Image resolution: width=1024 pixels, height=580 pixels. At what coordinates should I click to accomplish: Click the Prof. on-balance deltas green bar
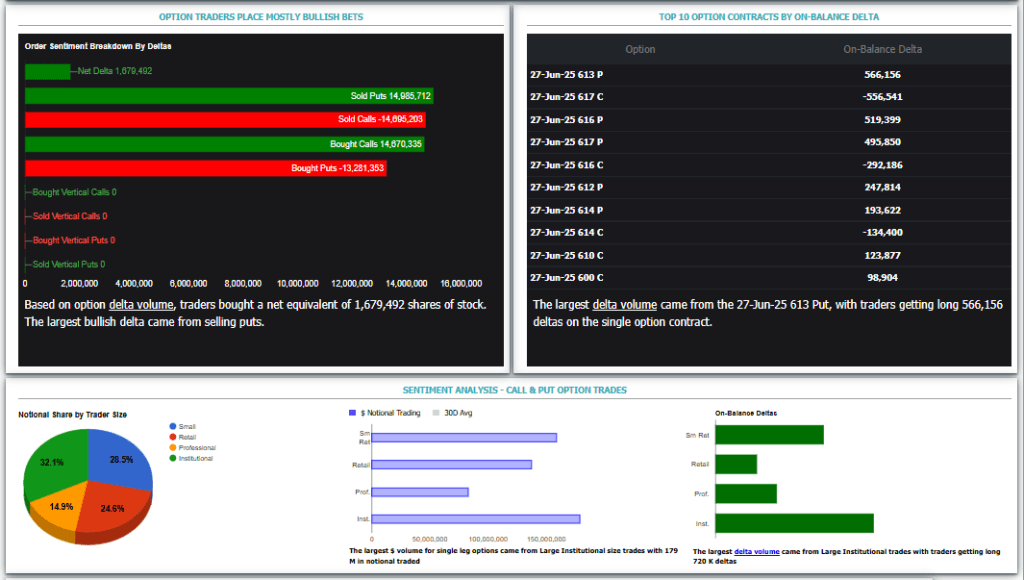click(x=746, y=494)
